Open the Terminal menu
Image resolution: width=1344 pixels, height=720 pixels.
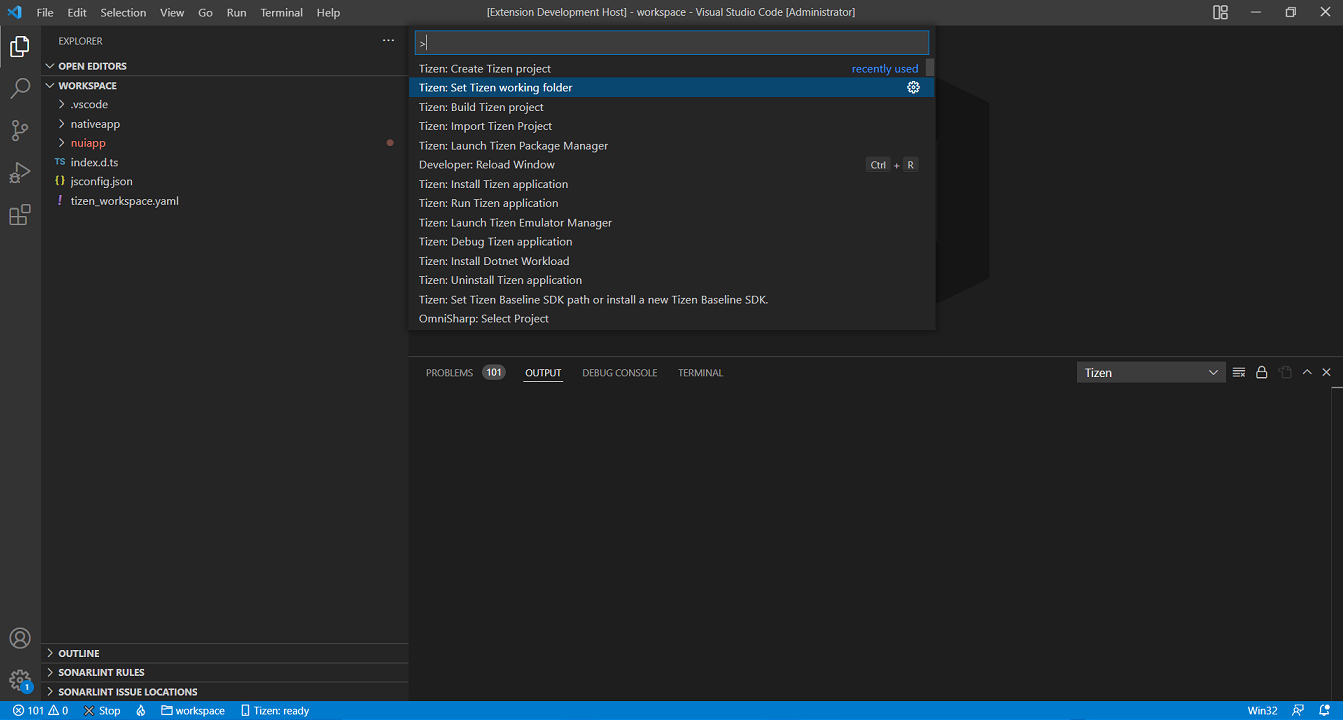click(x=281, y=12)
